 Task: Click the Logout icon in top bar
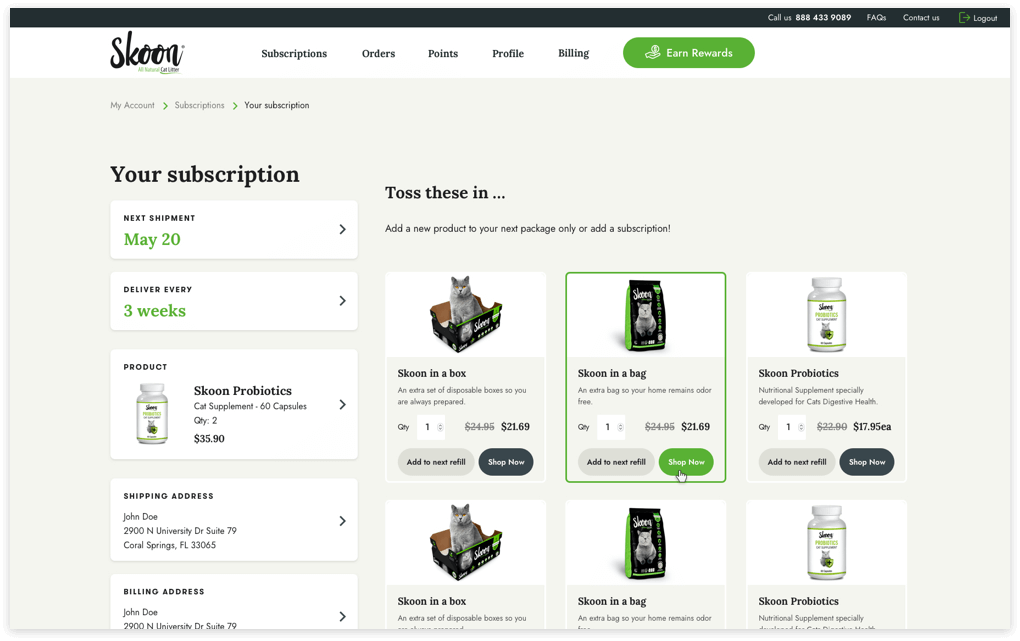[964, 18]
